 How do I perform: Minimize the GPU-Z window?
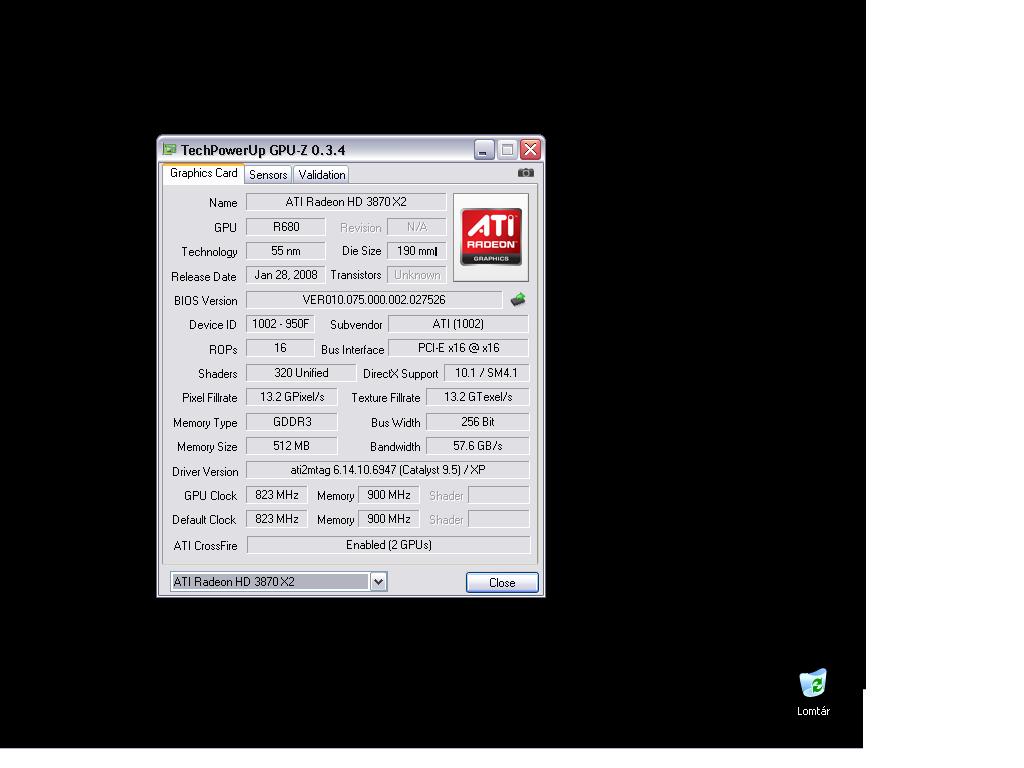[484, 150]
